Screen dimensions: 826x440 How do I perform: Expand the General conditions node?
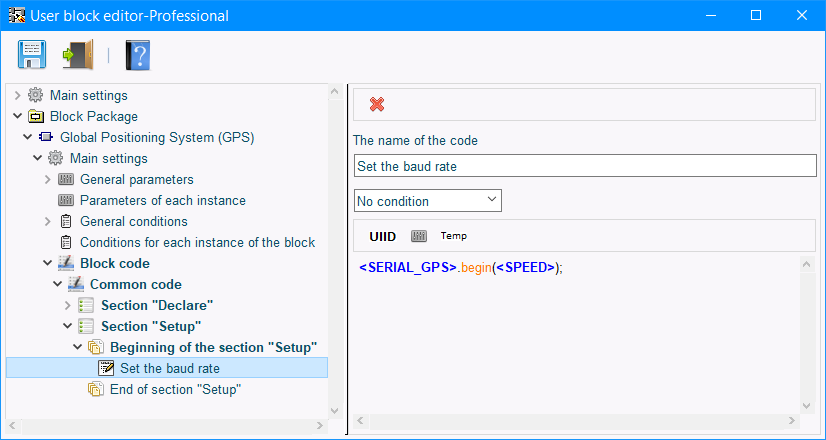coord(47,221)
